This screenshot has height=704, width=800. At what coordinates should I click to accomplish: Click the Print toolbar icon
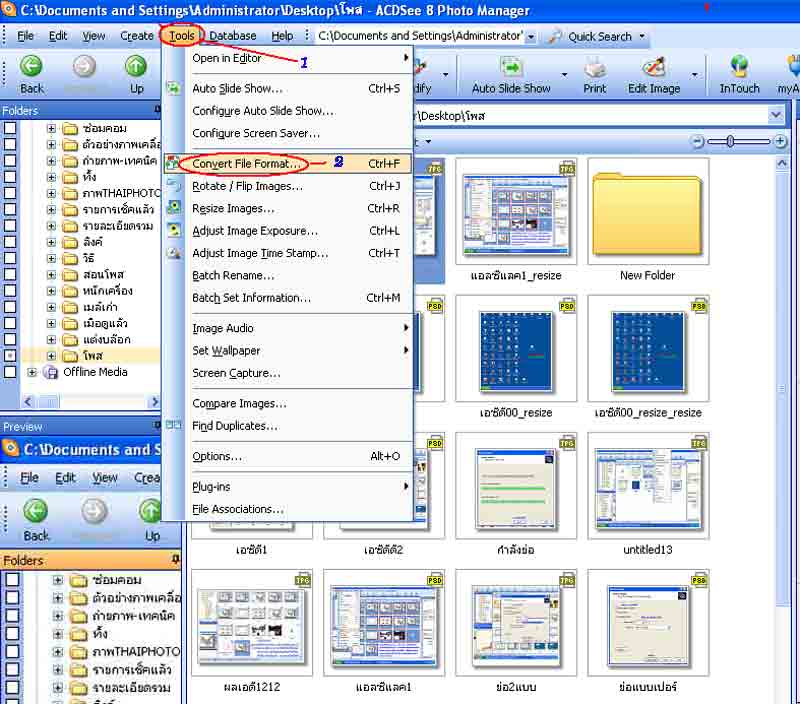[x=595, y=67]
